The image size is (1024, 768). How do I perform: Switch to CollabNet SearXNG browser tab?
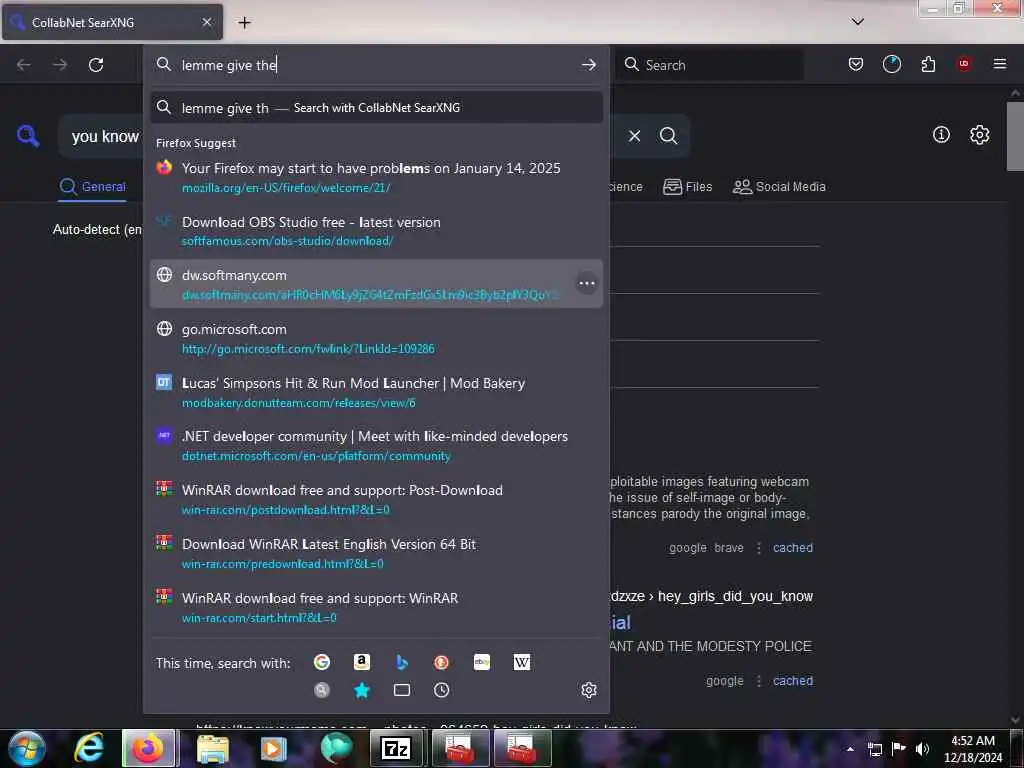[112, 22]
